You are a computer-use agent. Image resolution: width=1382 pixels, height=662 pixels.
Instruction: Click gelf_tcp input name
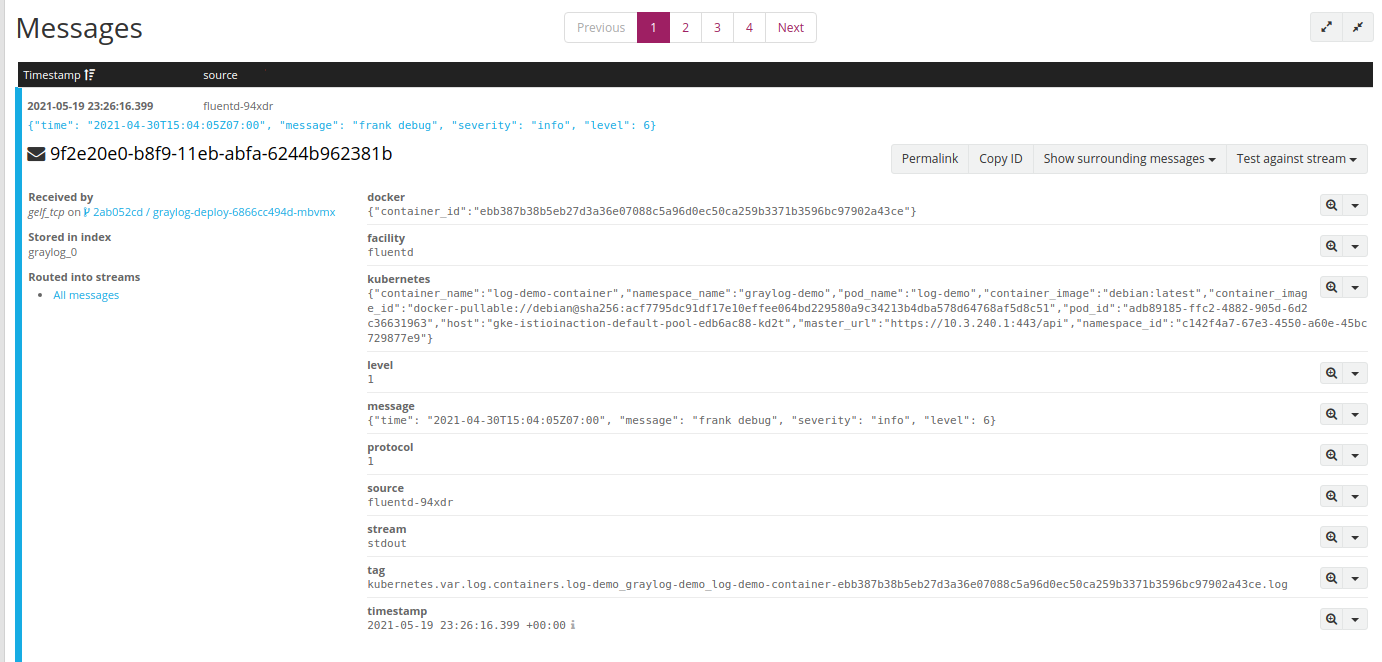coord(46,212)
